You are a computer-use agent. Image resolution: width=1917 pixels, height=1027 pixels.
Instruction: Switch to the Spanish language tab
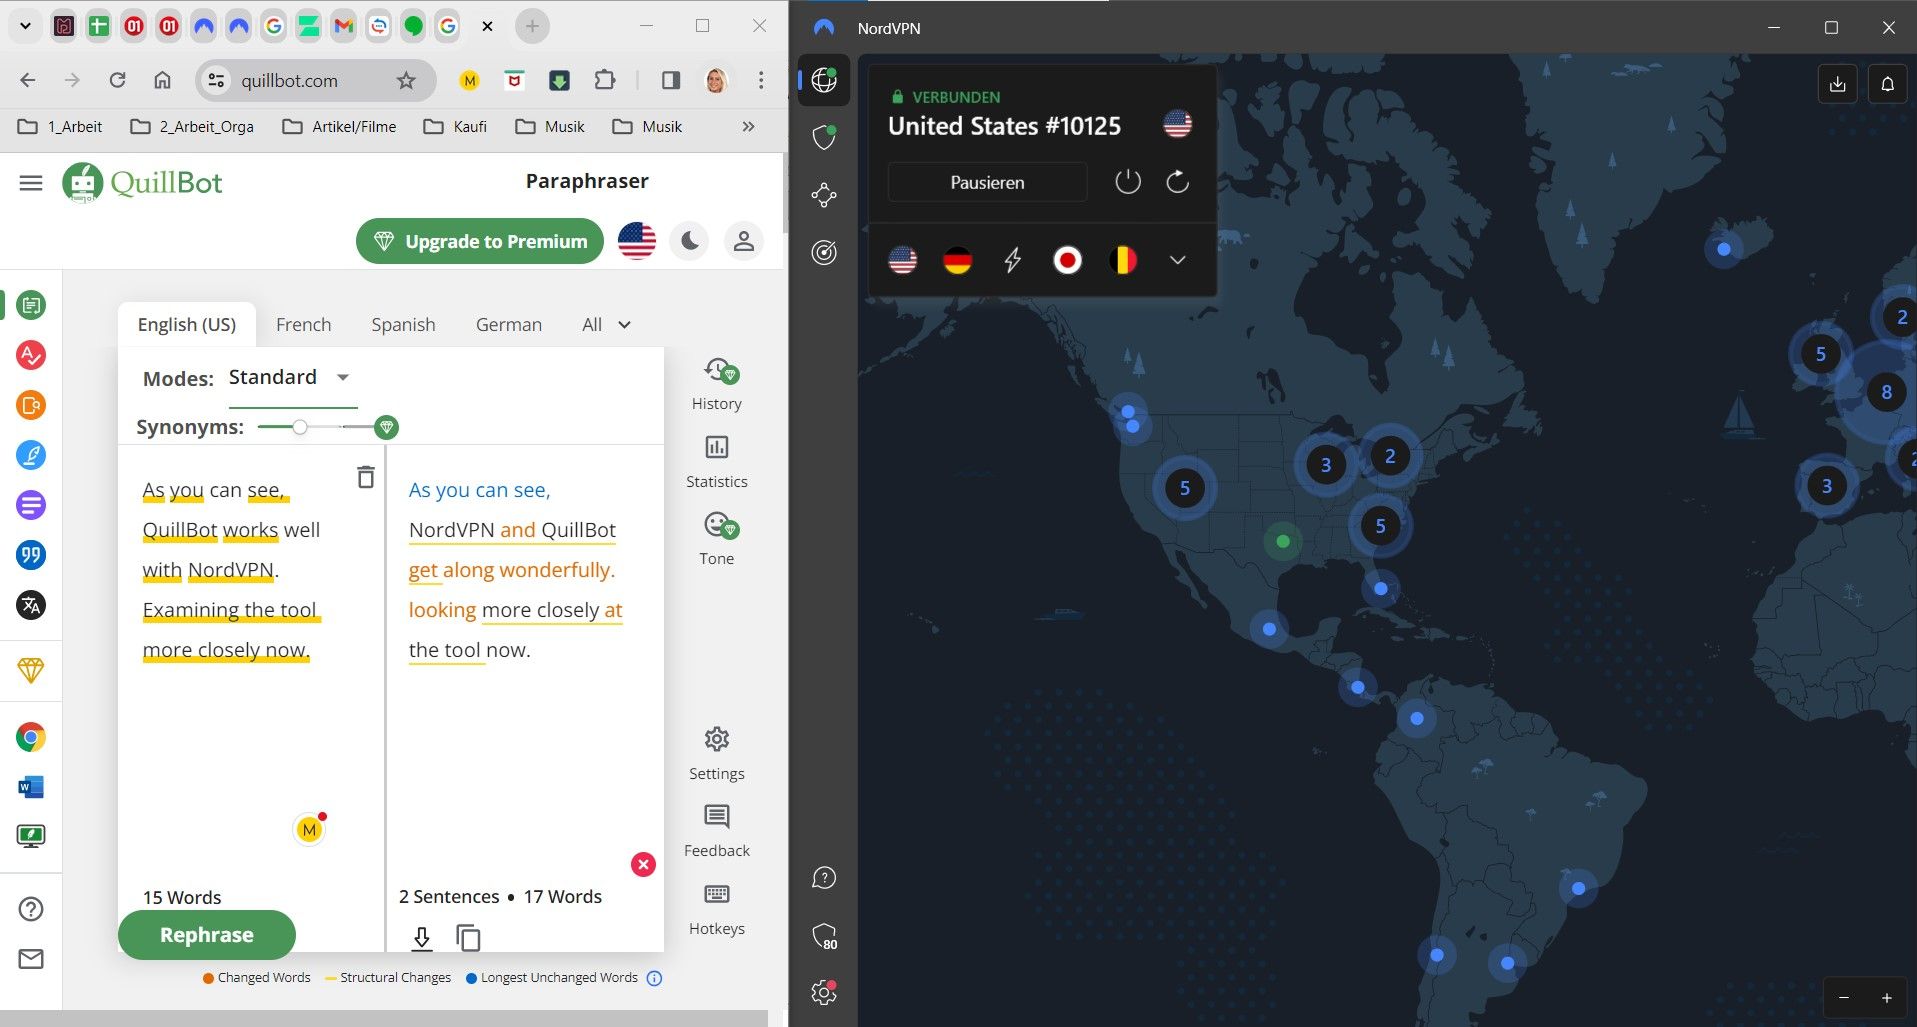[403, 325]
